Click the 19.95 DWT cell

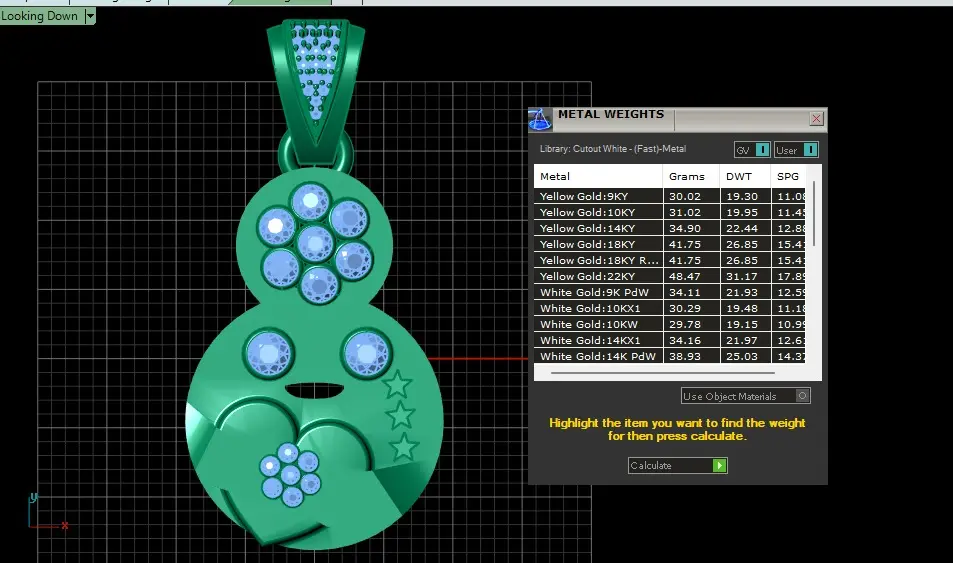point(745,212)
